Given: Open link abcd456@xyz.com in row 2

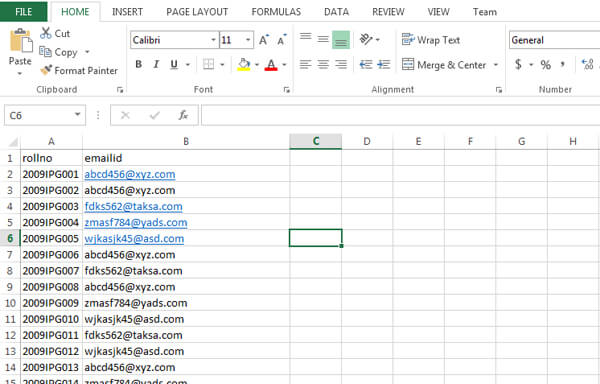Looking at the screenshot, I should (130, 174).
